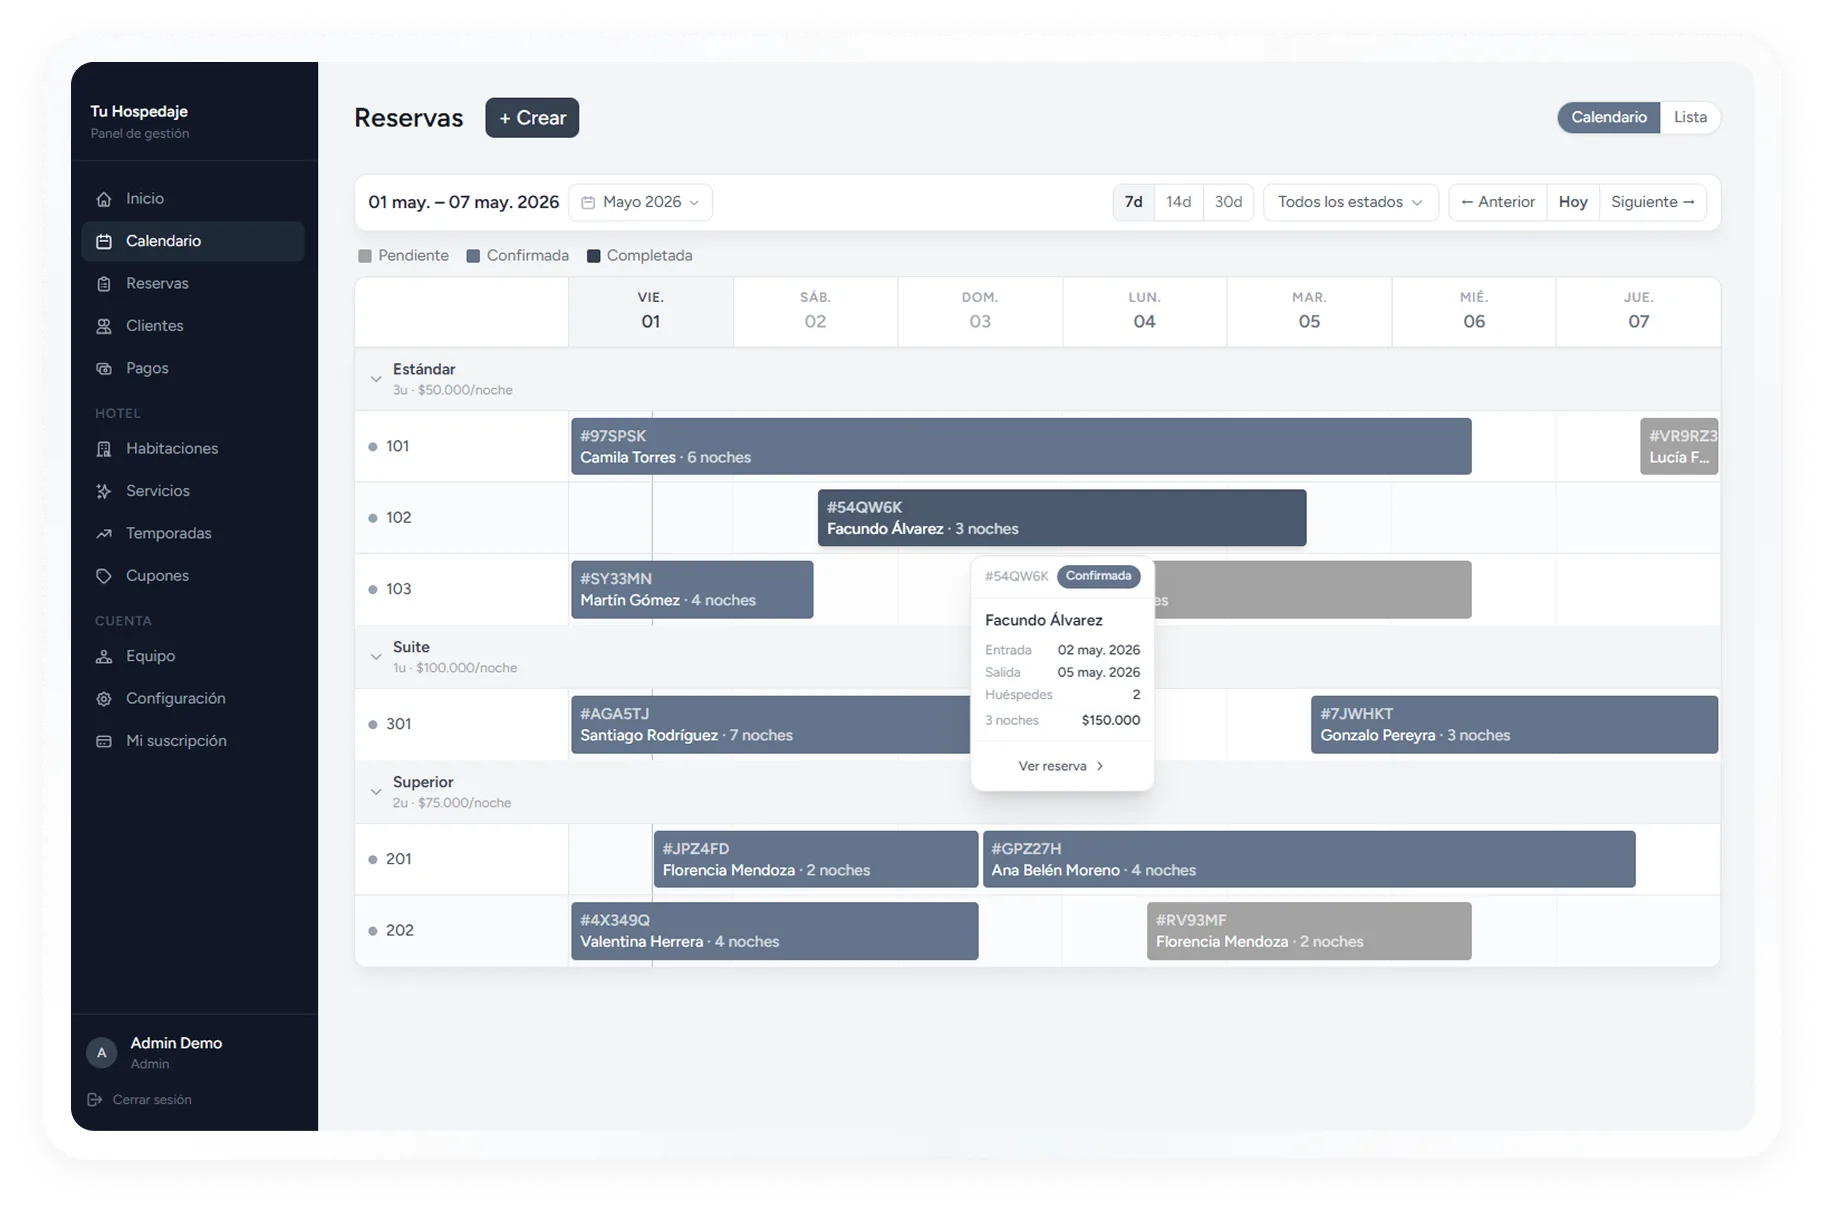Open Servicios sparkle icon
The height and width of the screenshot is (1212, 1826).
pos(104,491)
